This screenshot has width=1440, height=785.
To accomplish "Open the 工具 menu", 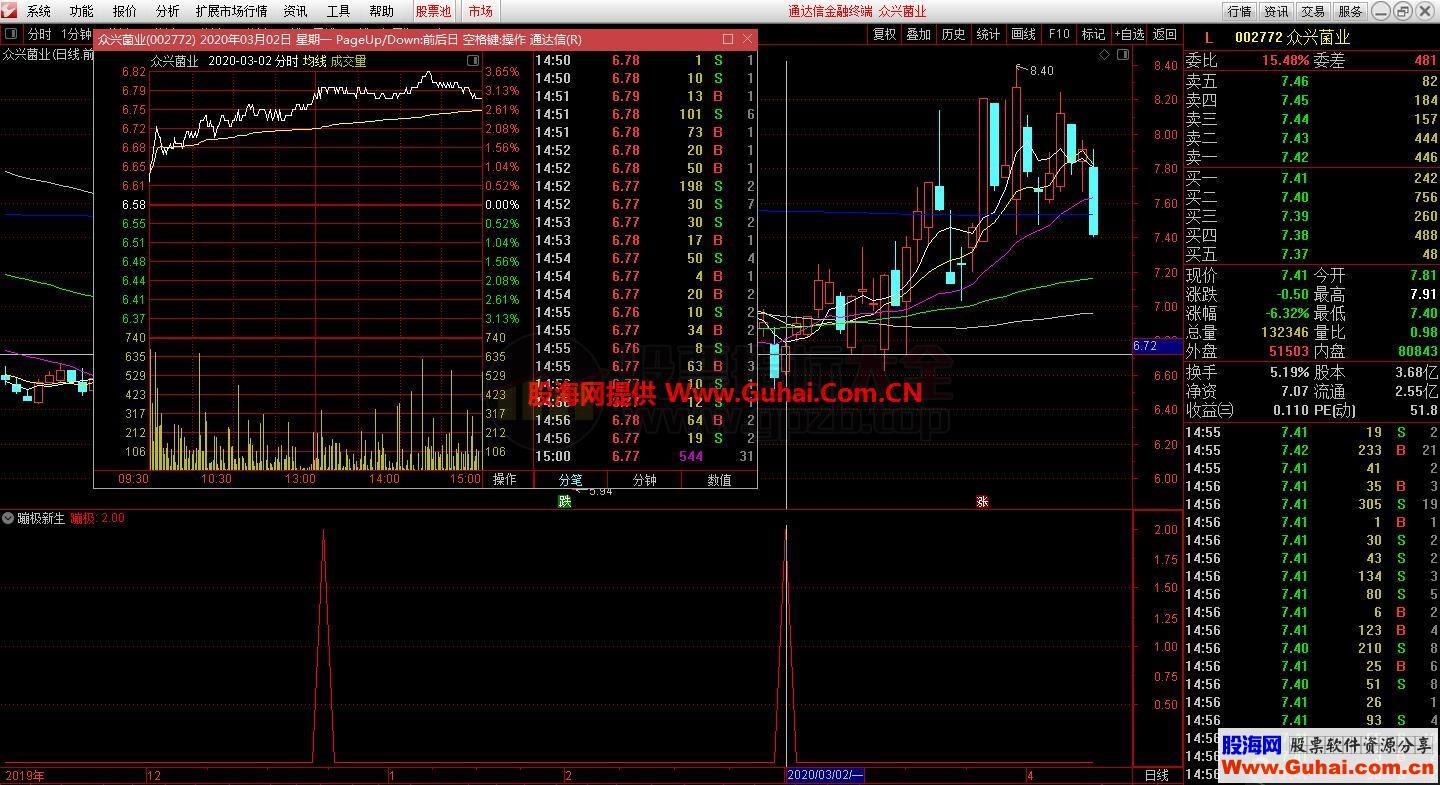I will pos(338,11).
